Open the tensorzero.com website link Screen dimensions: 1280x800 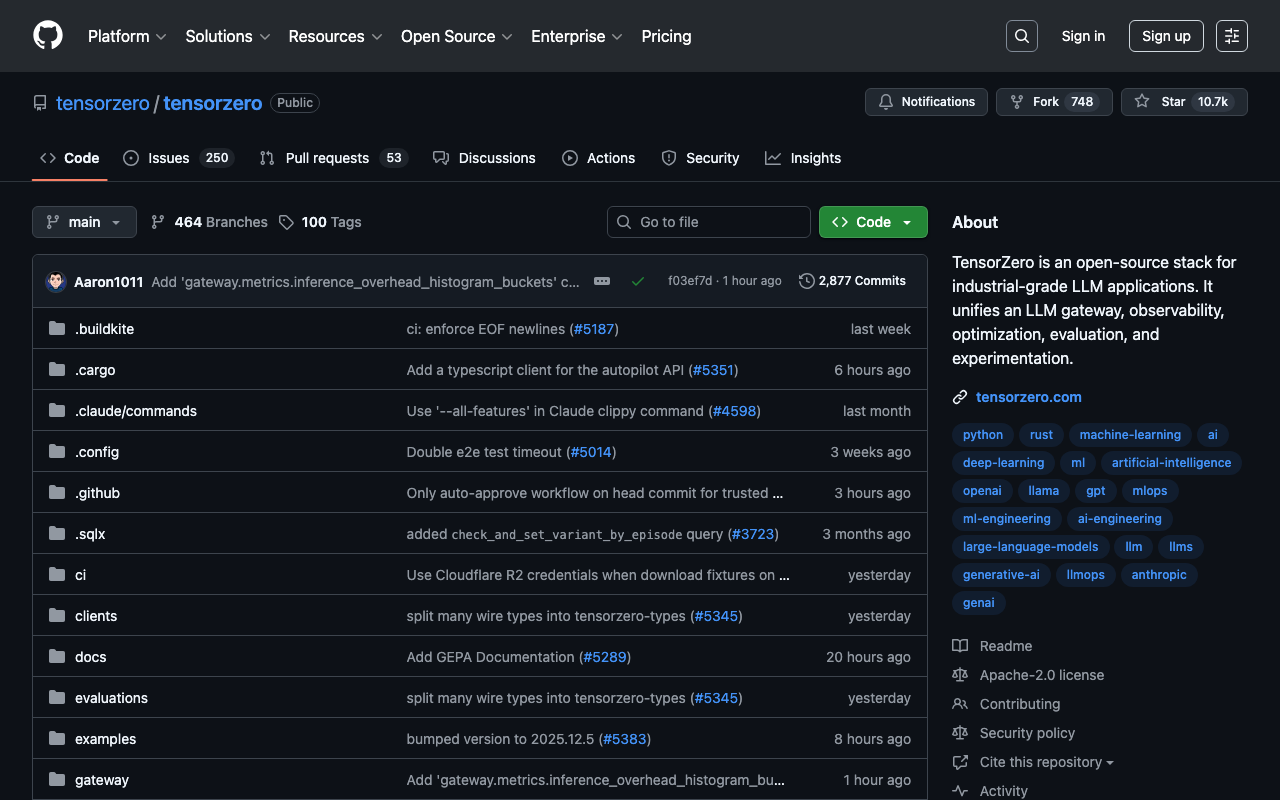click(1028, 397)
